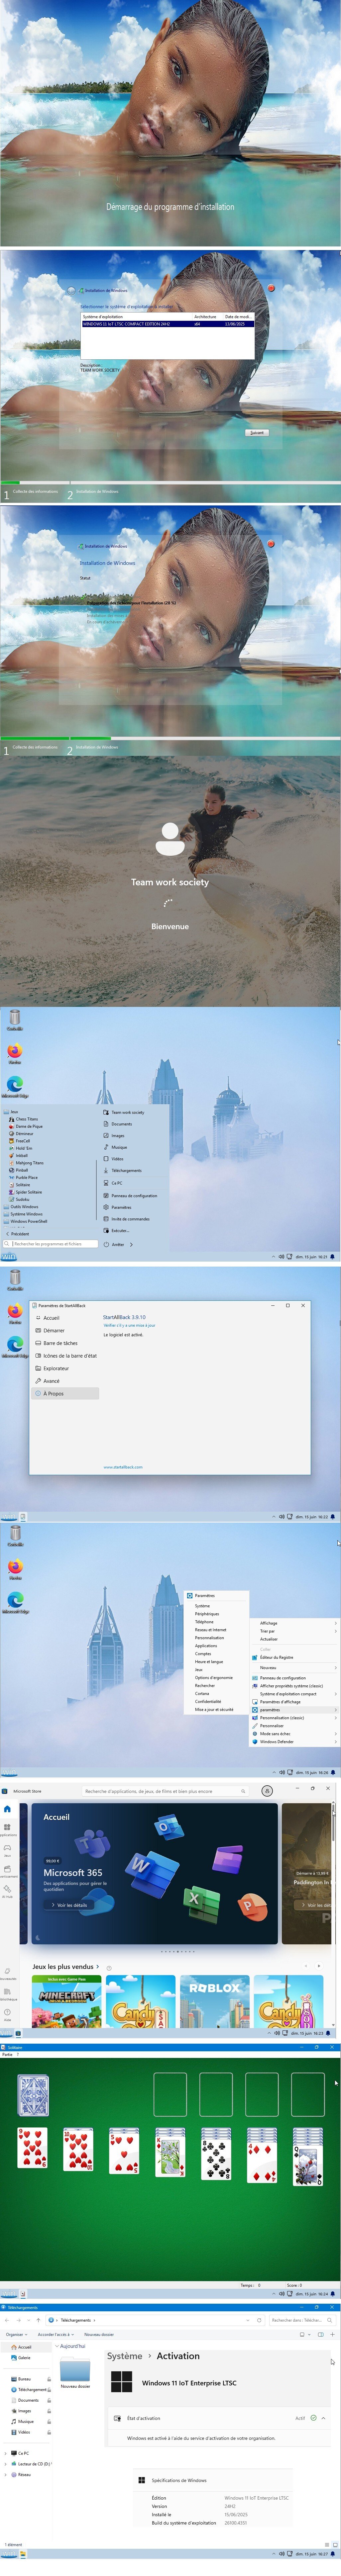
Task: Launch Chess Titans from the Start menu
Action: point(27,1119)
